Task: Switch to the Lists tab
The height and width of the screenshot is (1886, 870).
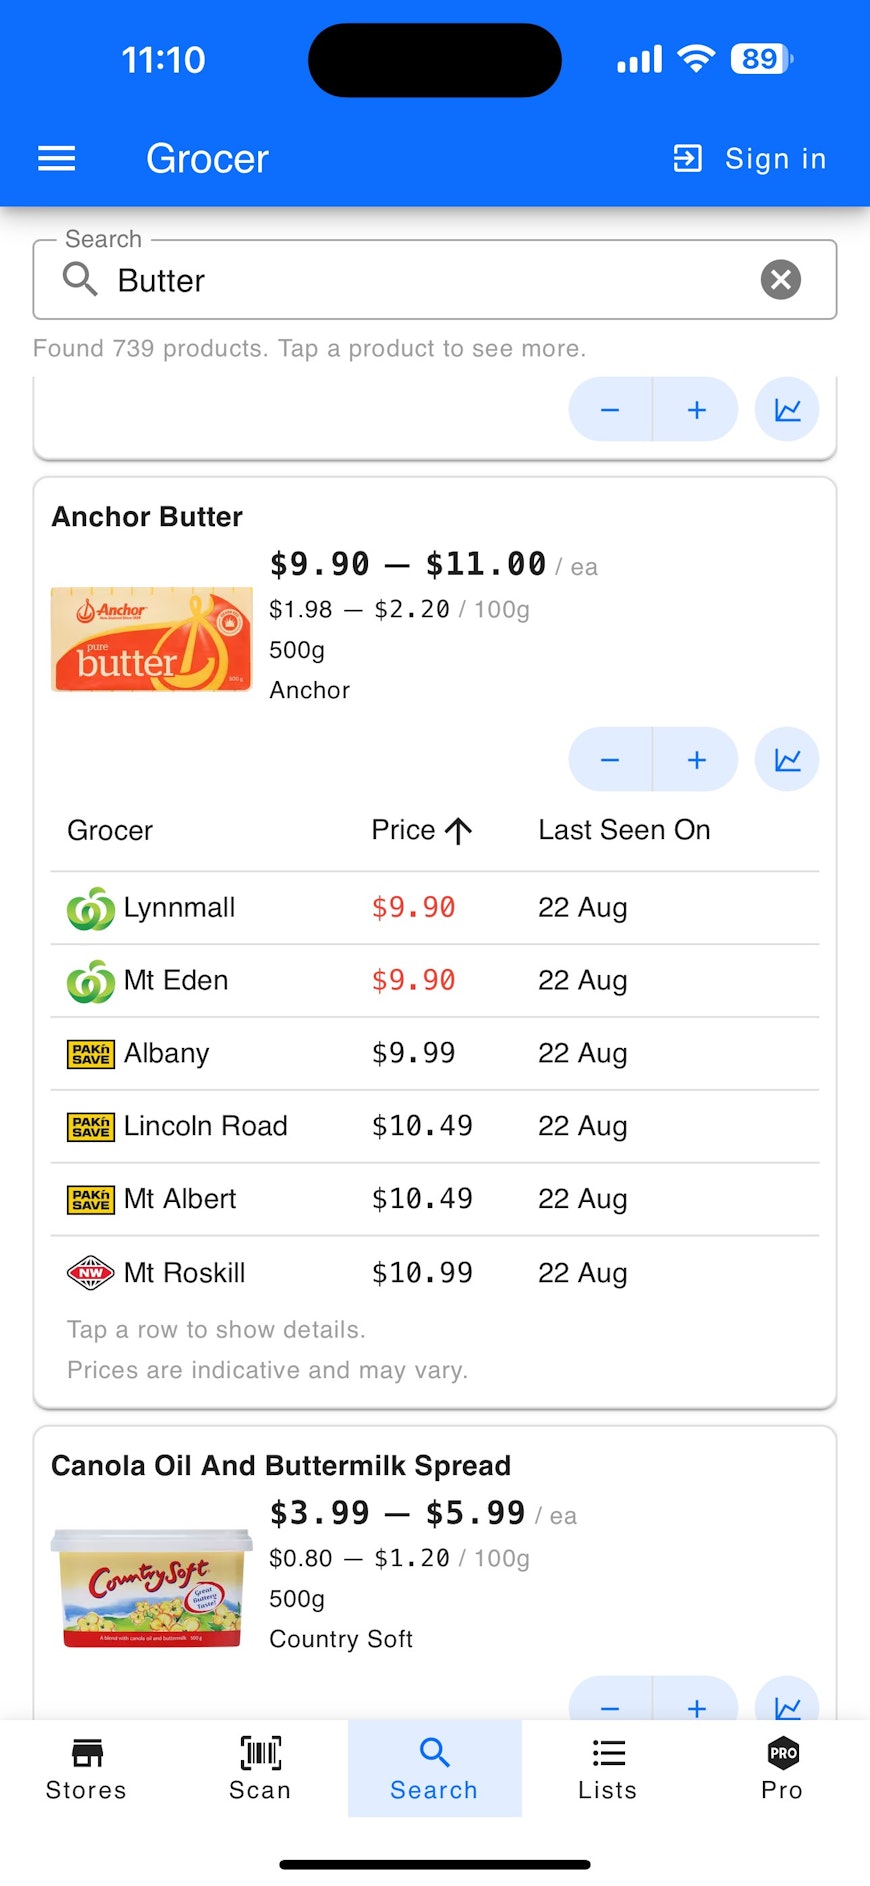Action: (x=608, y=1768)
